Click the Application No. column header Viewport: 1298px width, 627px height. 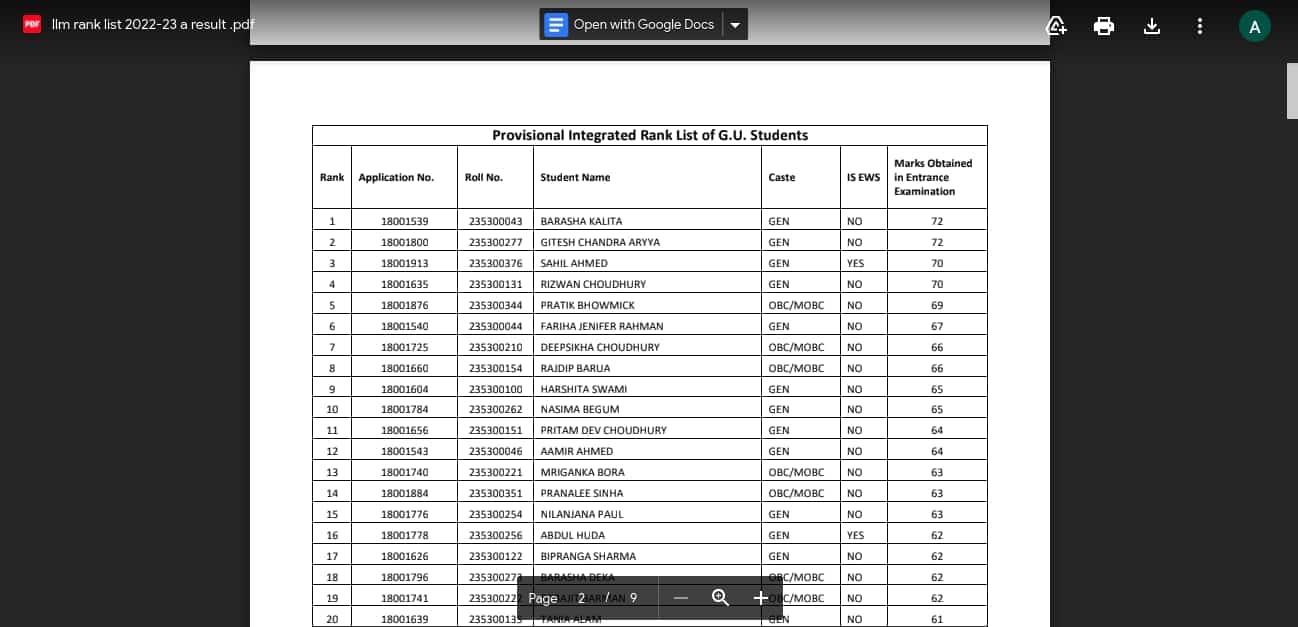tap(396, 177)
